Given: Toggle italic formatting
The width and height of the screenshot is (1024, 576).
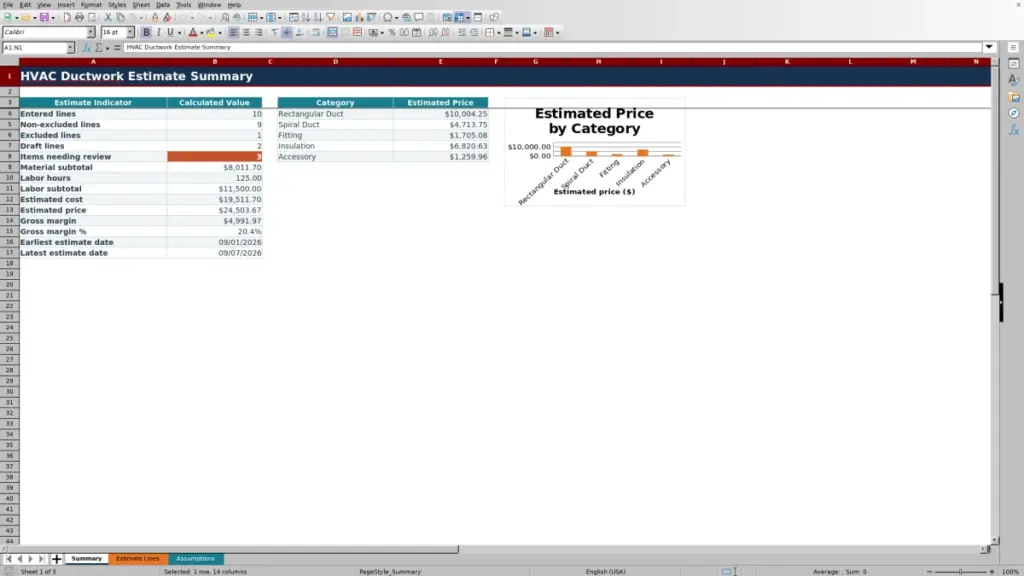Looking at the screenshot, I should [158, 33].
